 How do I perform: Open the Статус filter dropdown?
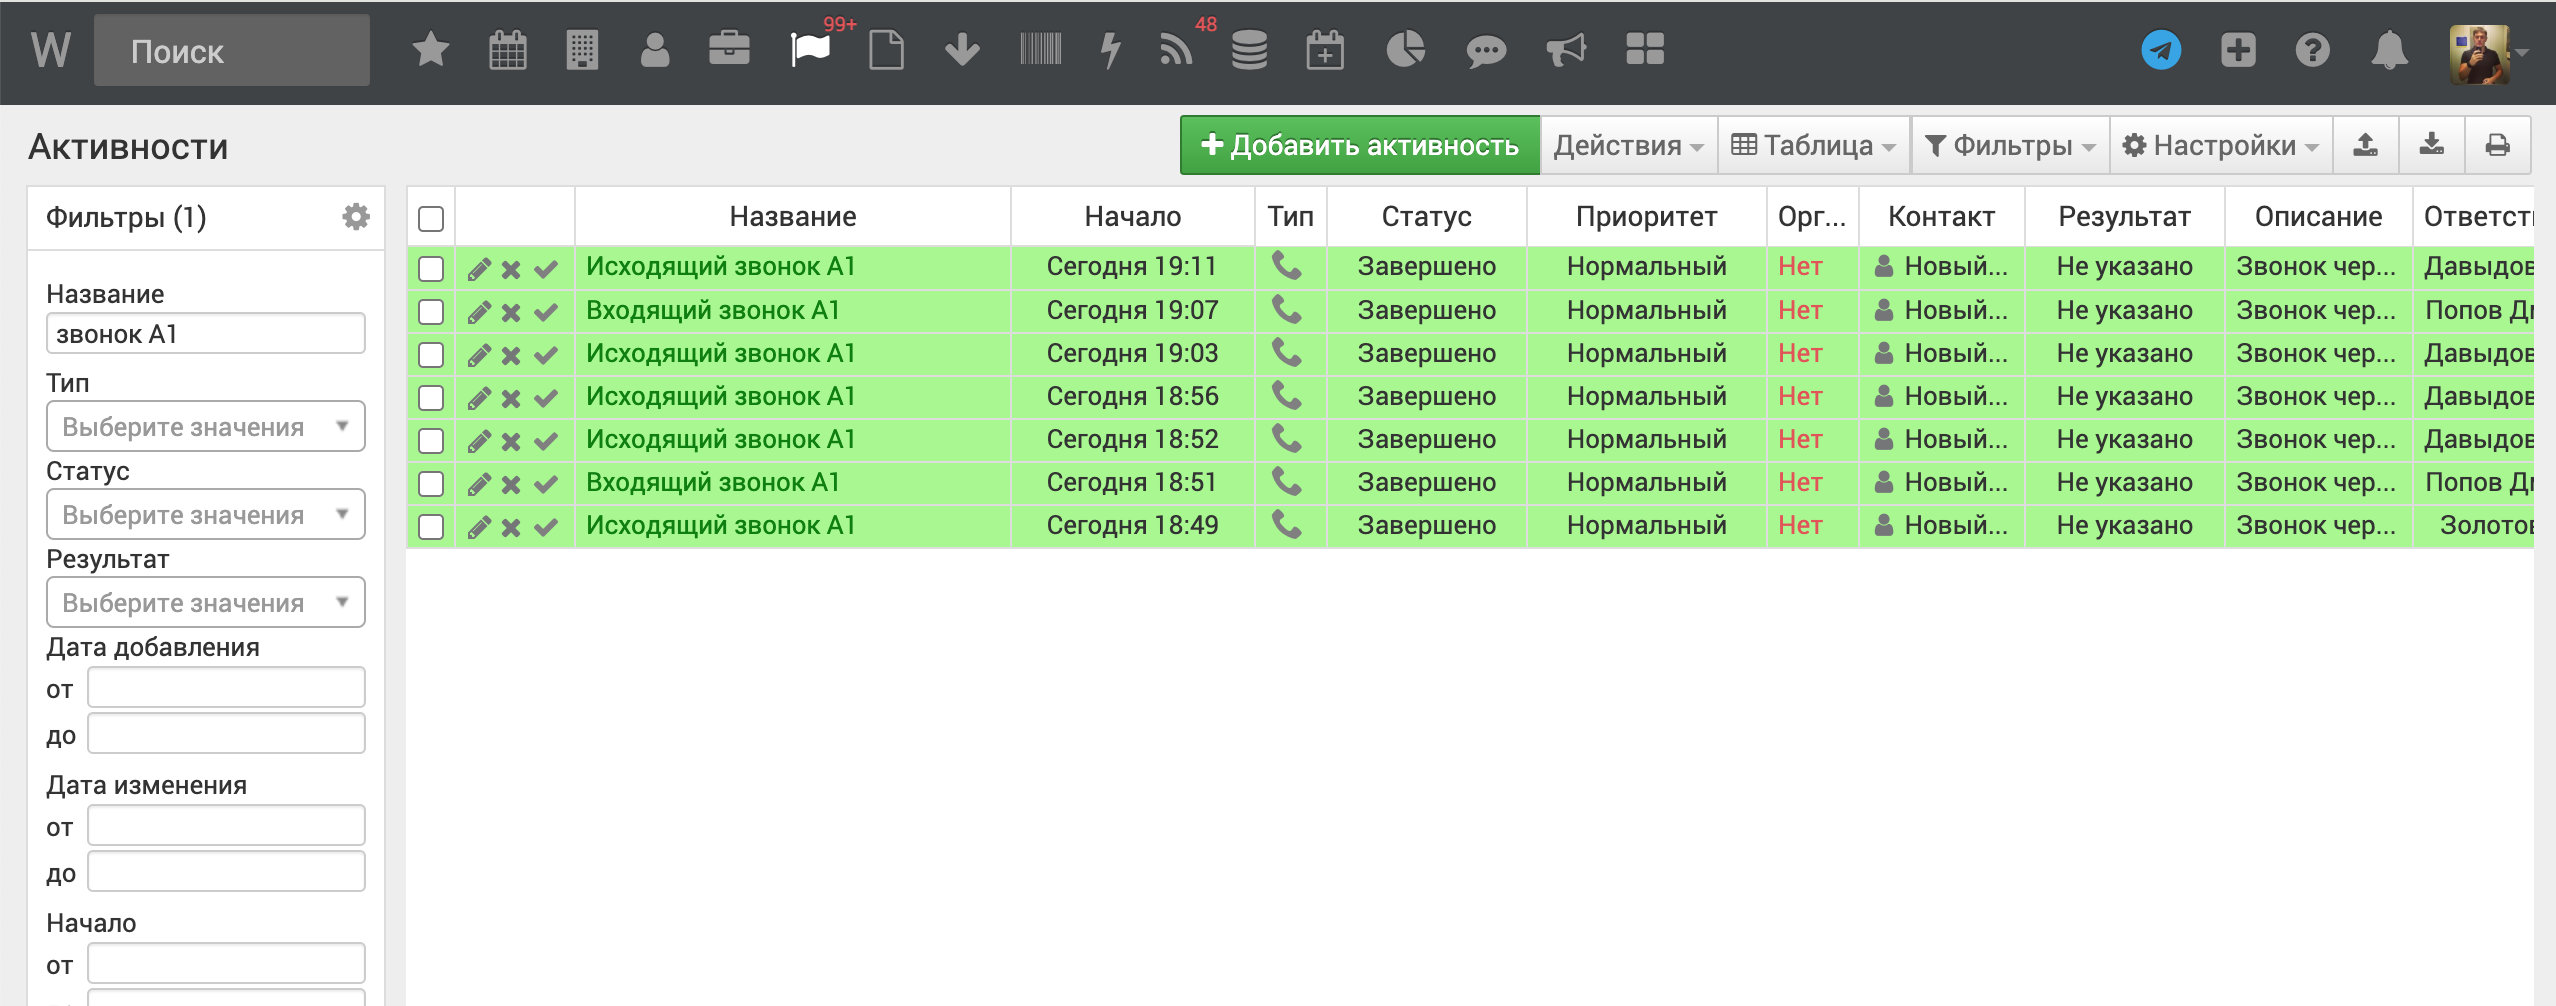click(x=205, y=515)
